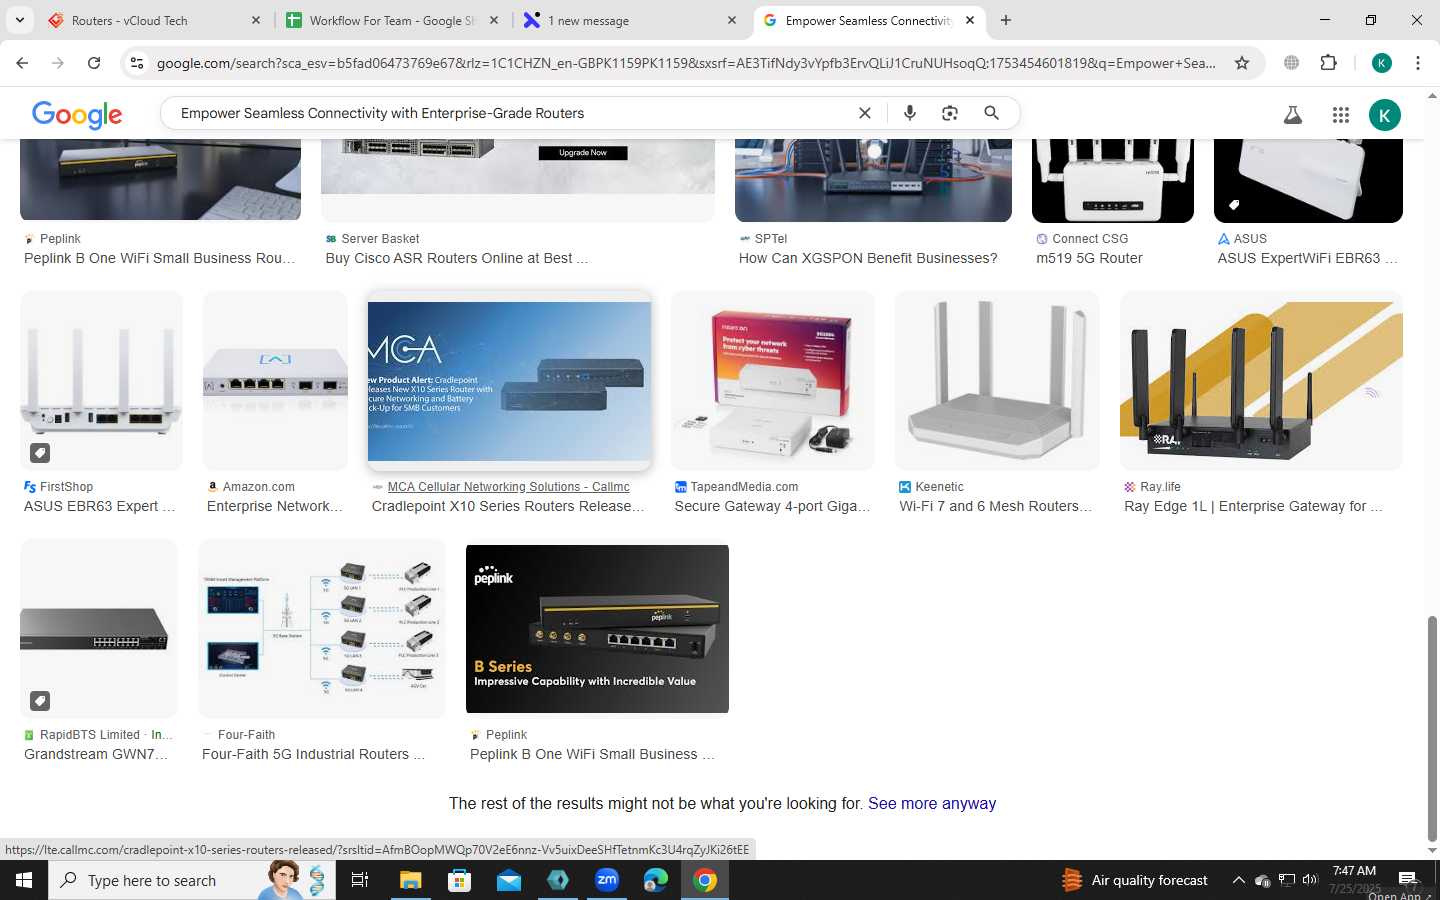Click the product tag icon on Grandstream image

(39, 701)
